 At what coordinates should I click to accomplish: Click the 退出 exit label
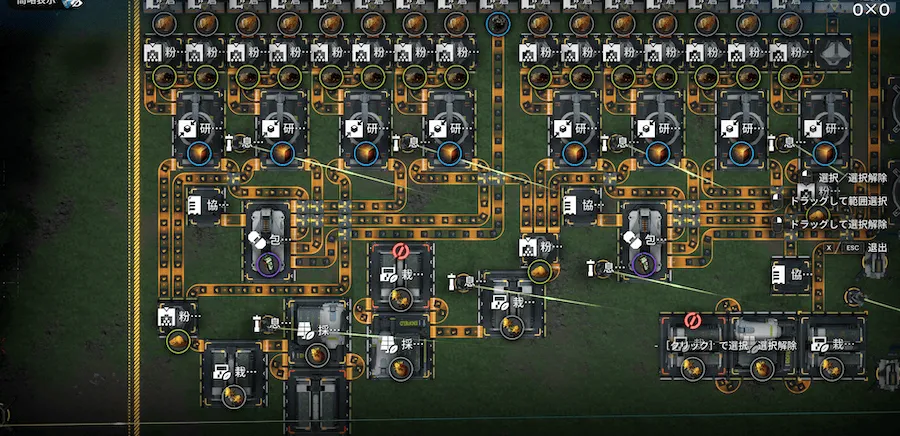coord(876,248)
